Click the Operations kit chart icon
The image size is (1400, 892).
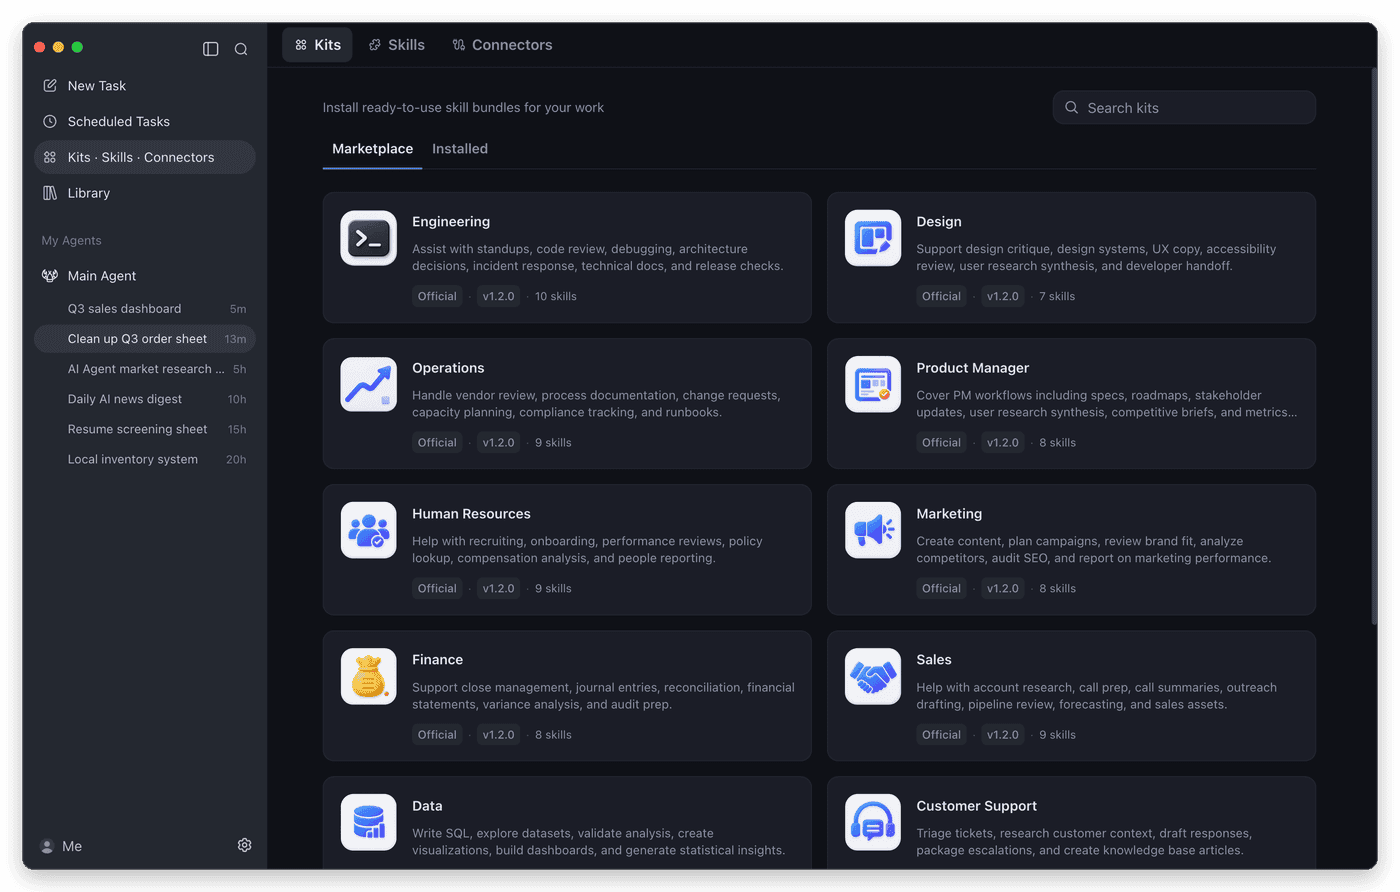[x=369, y=384]
